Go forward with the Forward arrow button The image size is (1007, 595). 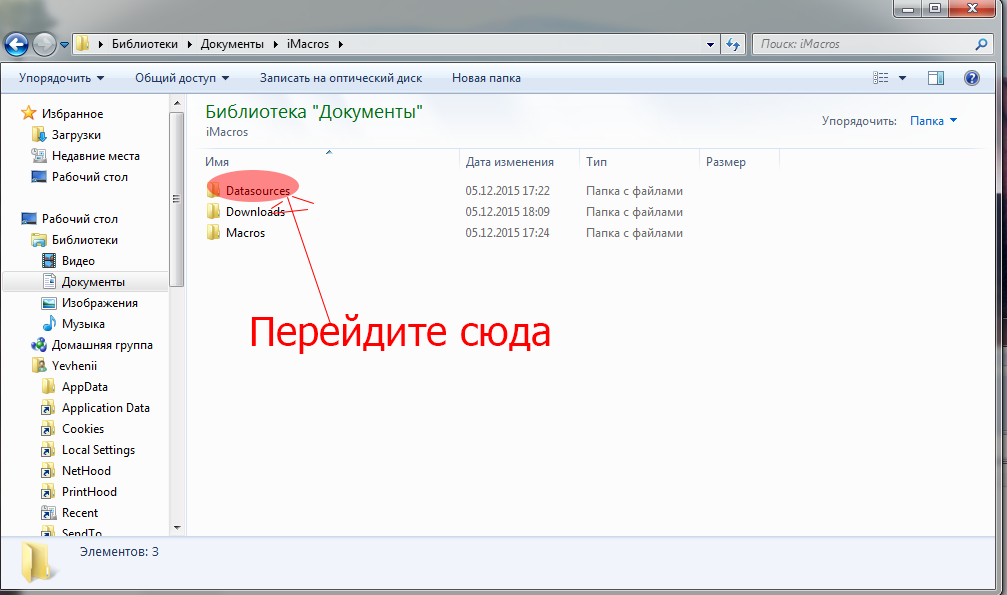(x=44, y=44)
